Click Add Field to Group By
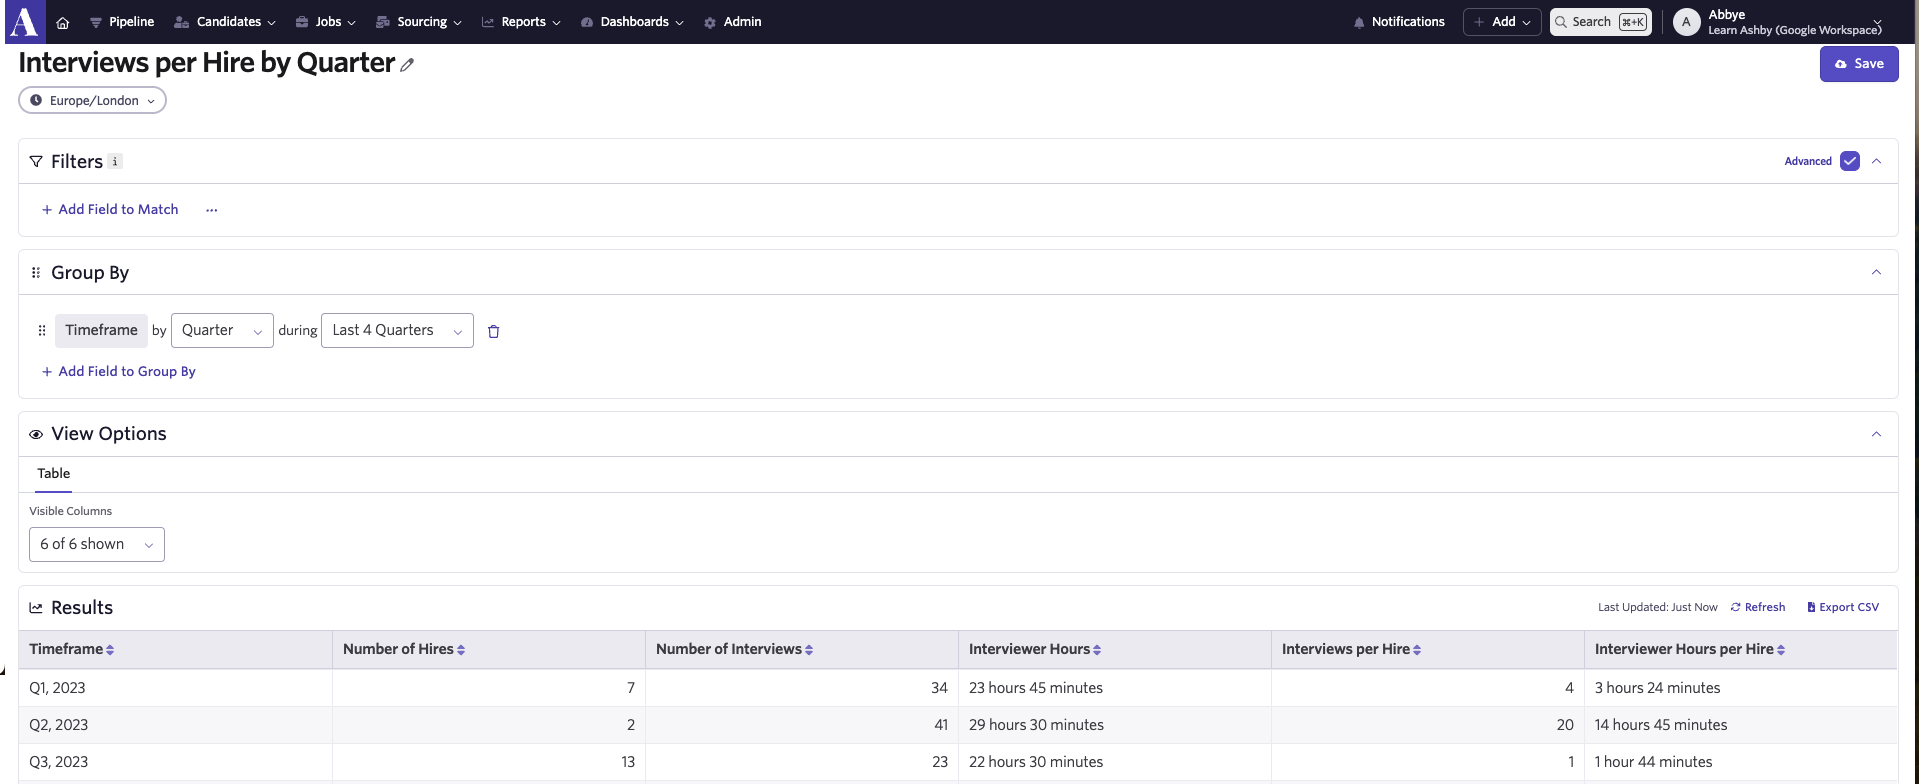1919x784 pixels. [x=118, y=372]
